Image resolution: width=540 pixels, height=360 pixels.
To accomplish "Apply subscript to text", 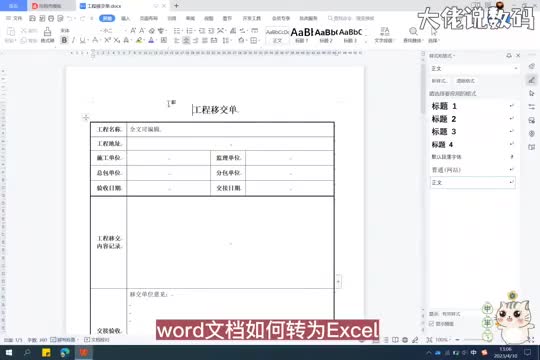I will pyautogui.click(x=117, y=40).
